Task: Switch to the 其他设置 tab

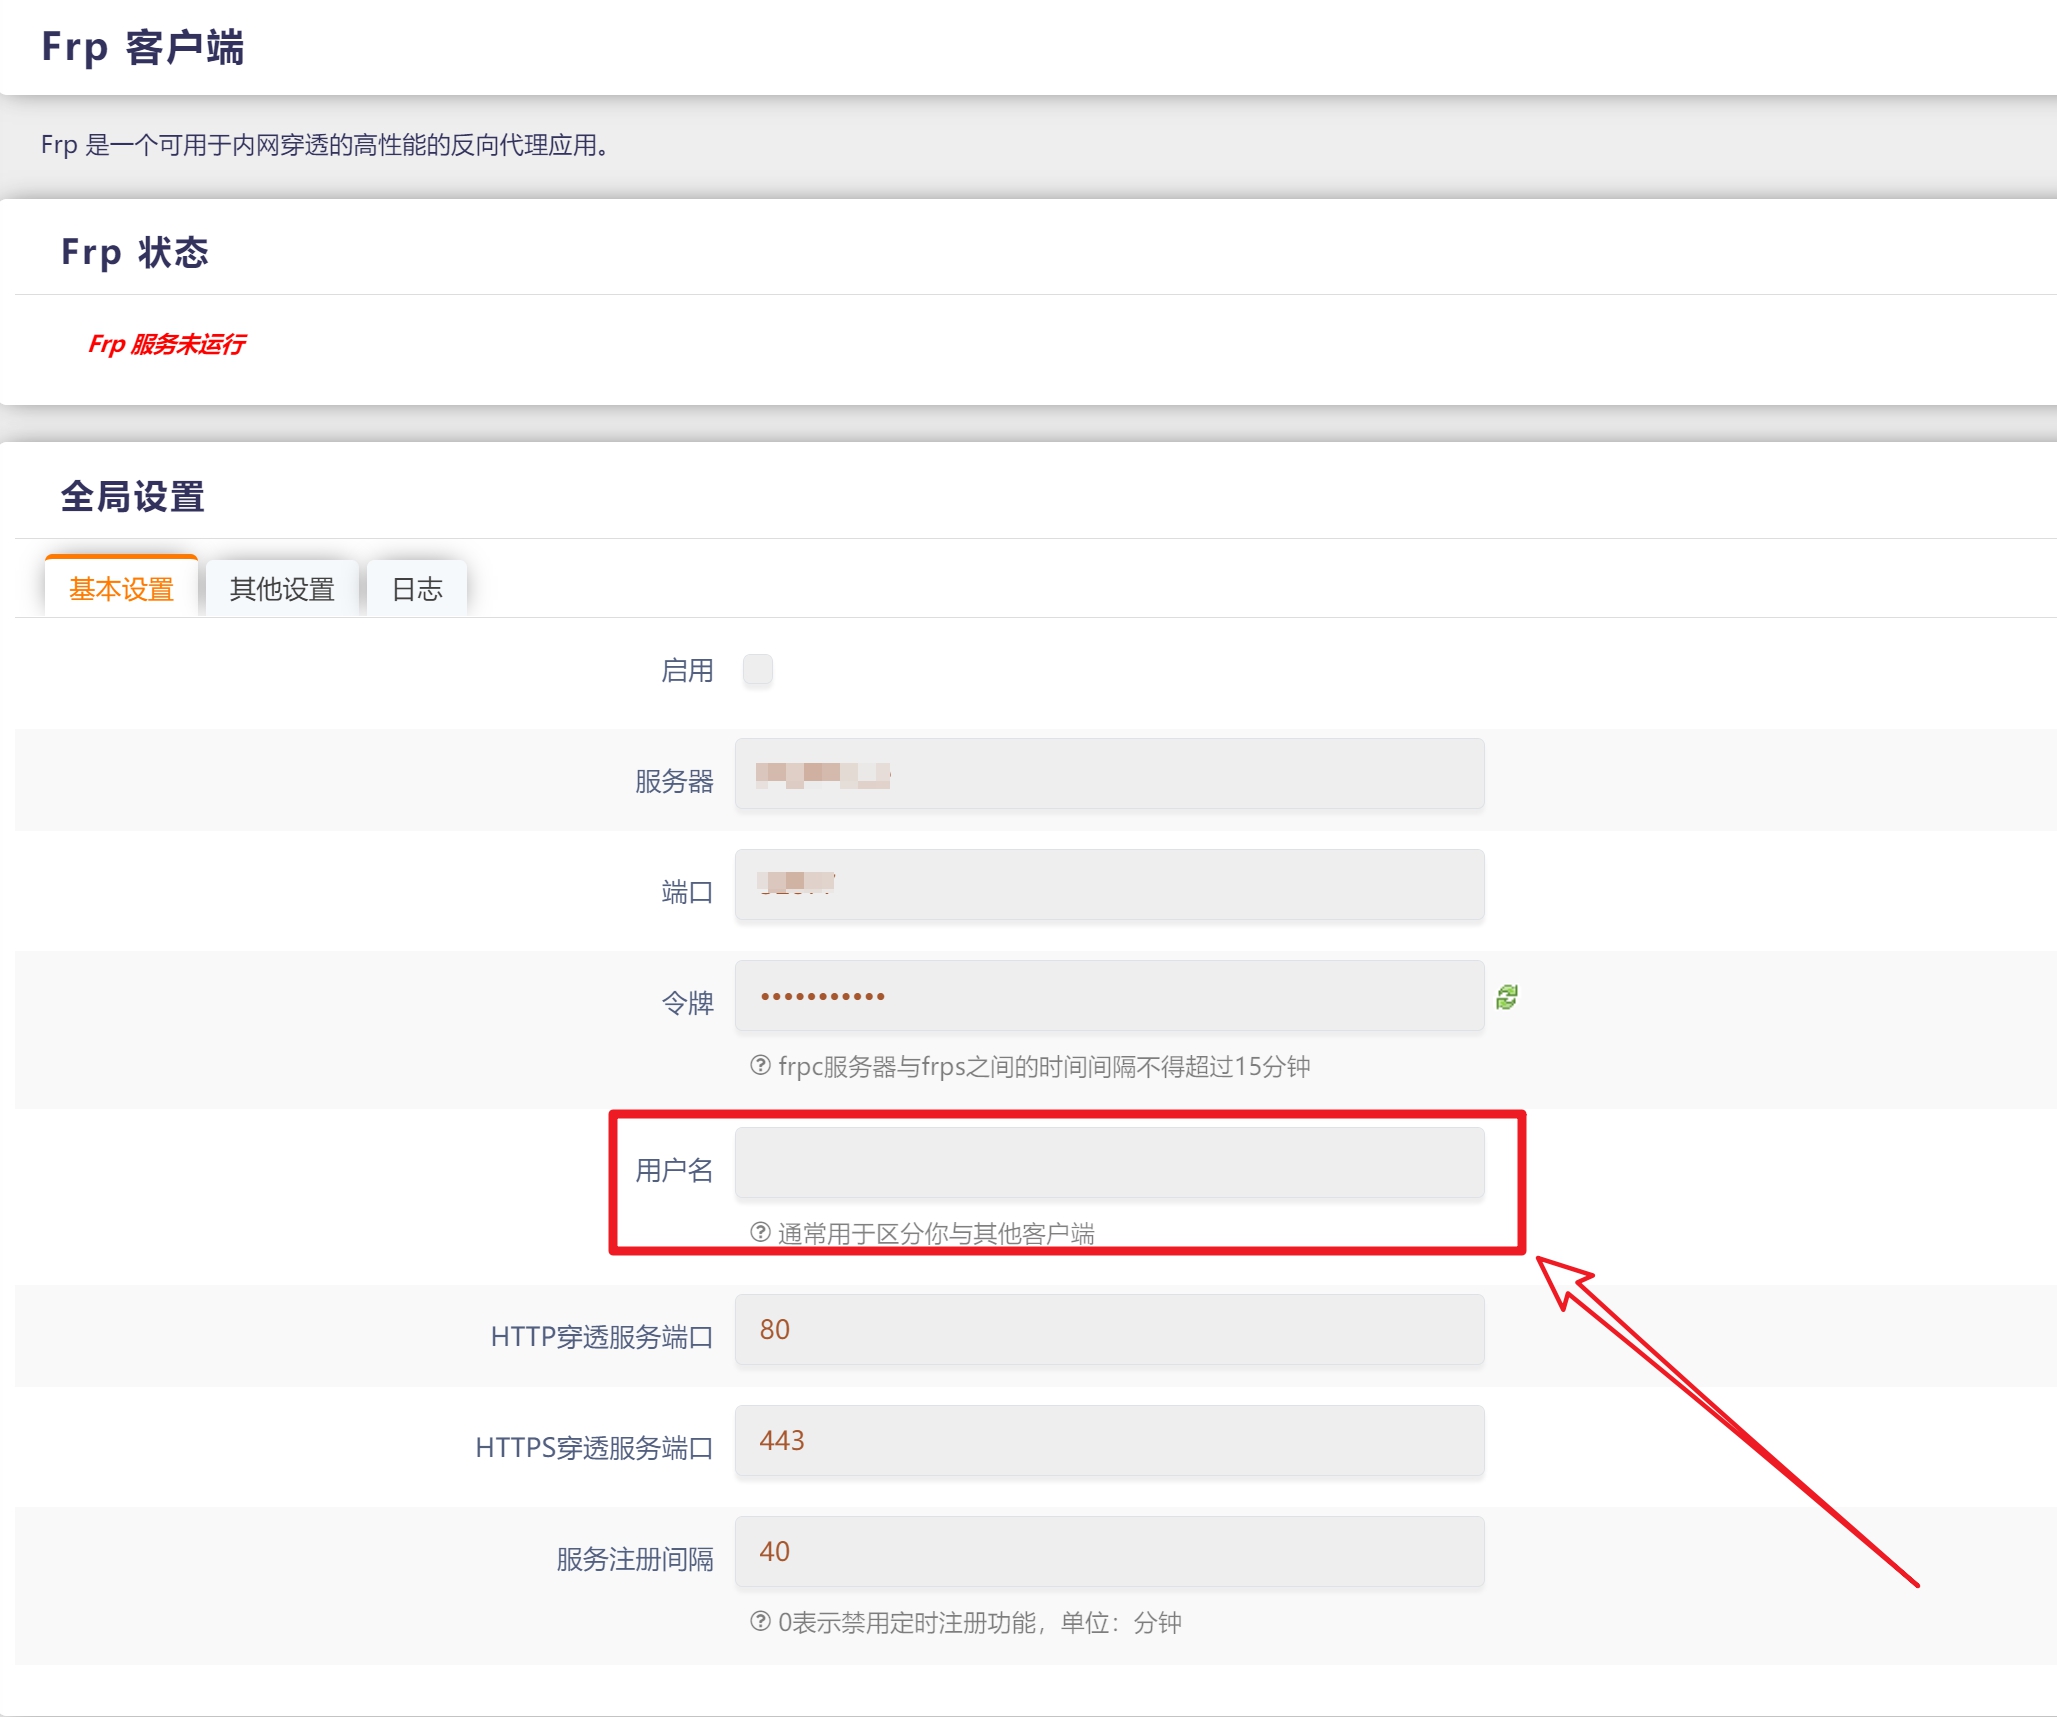Action: click(282, 590)
